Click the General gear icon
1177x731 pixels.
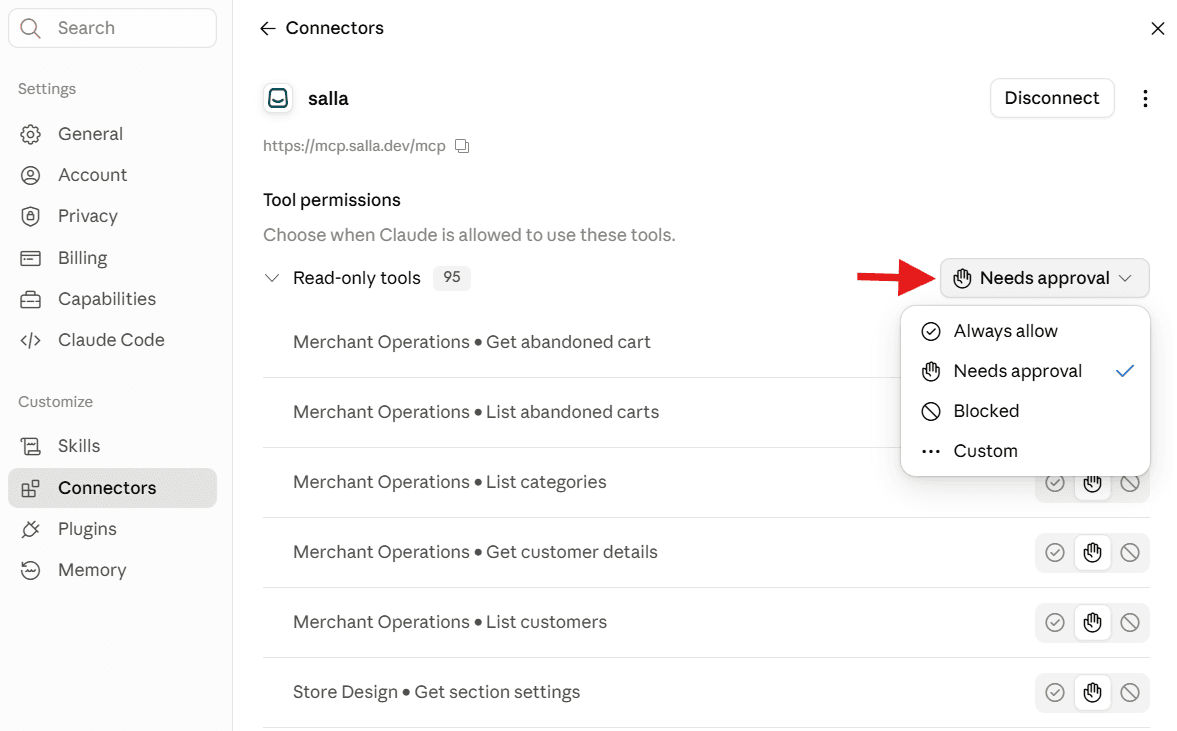click(30, 134)
